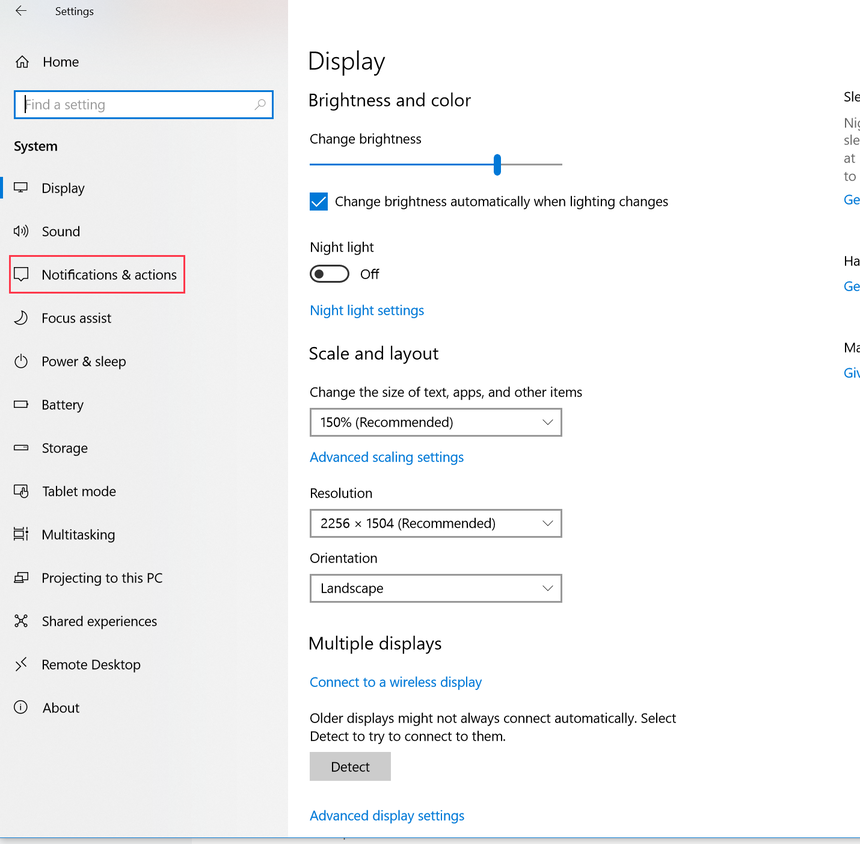Toggle the Night light switch

tap(329, 273)
